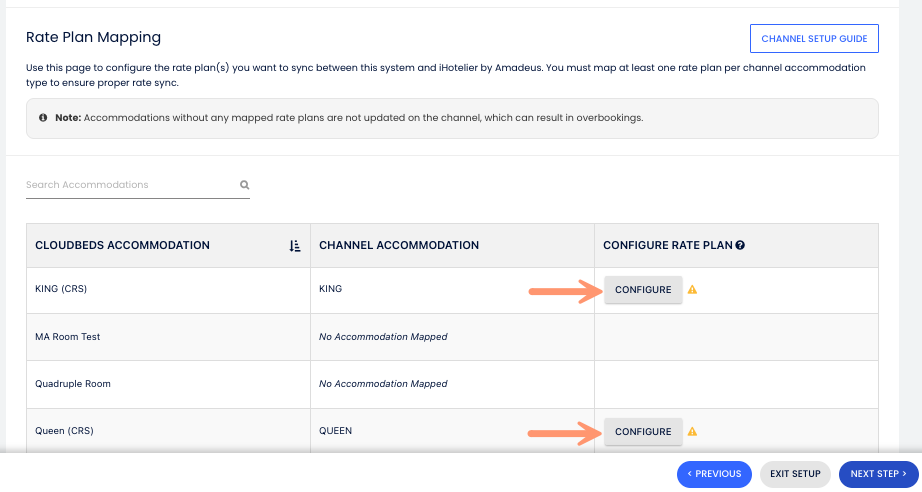Configure rate plan for KING (CRS)

click(x=642, y=290)
